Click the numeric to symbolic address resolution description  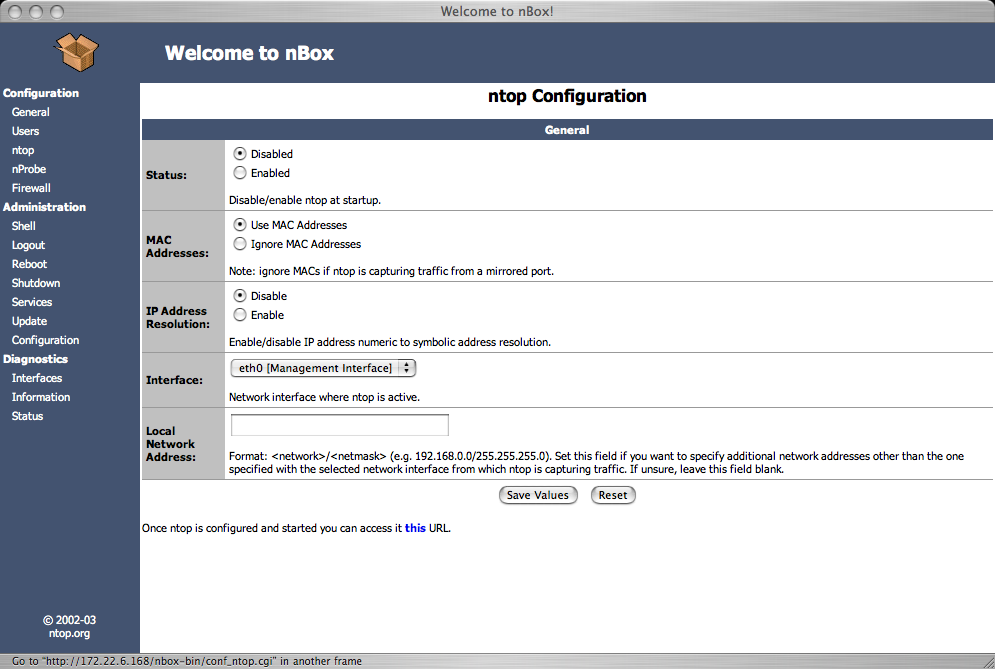[x=390, y=342]
